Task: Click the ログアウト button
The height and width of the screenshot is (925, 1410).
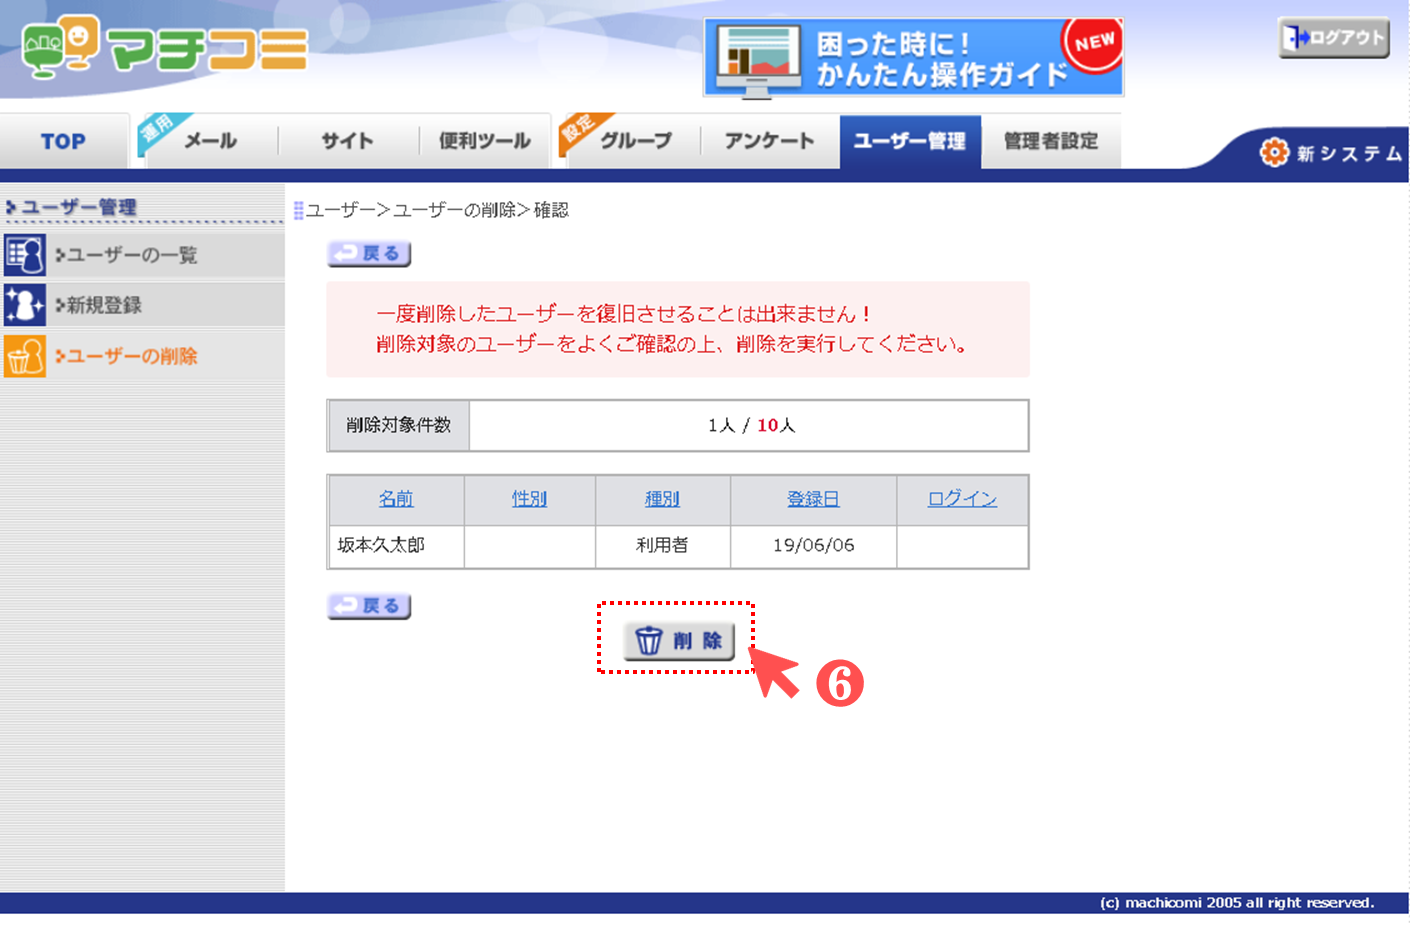Action: click(x=1333, y=38)
